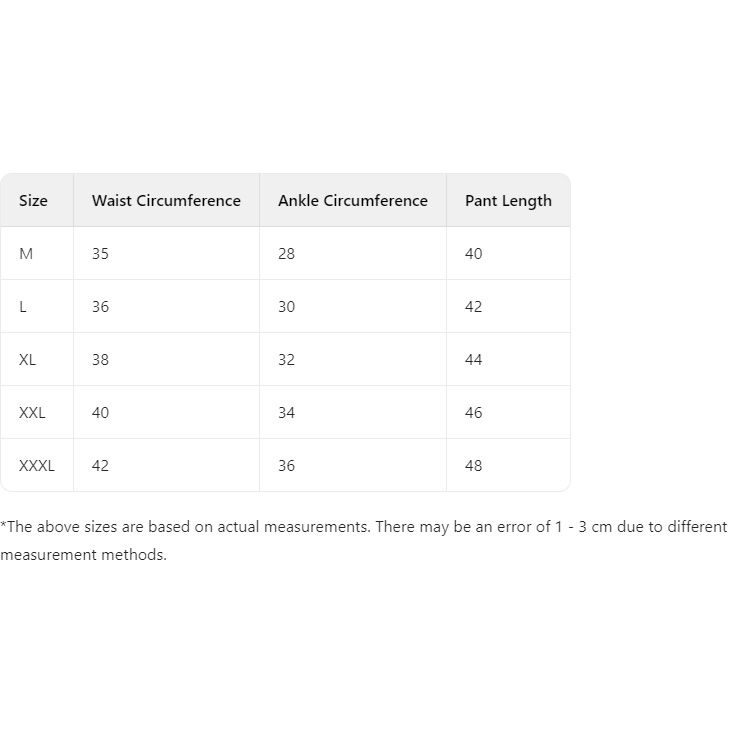Click waist value 35 for size M

point(100,254)
